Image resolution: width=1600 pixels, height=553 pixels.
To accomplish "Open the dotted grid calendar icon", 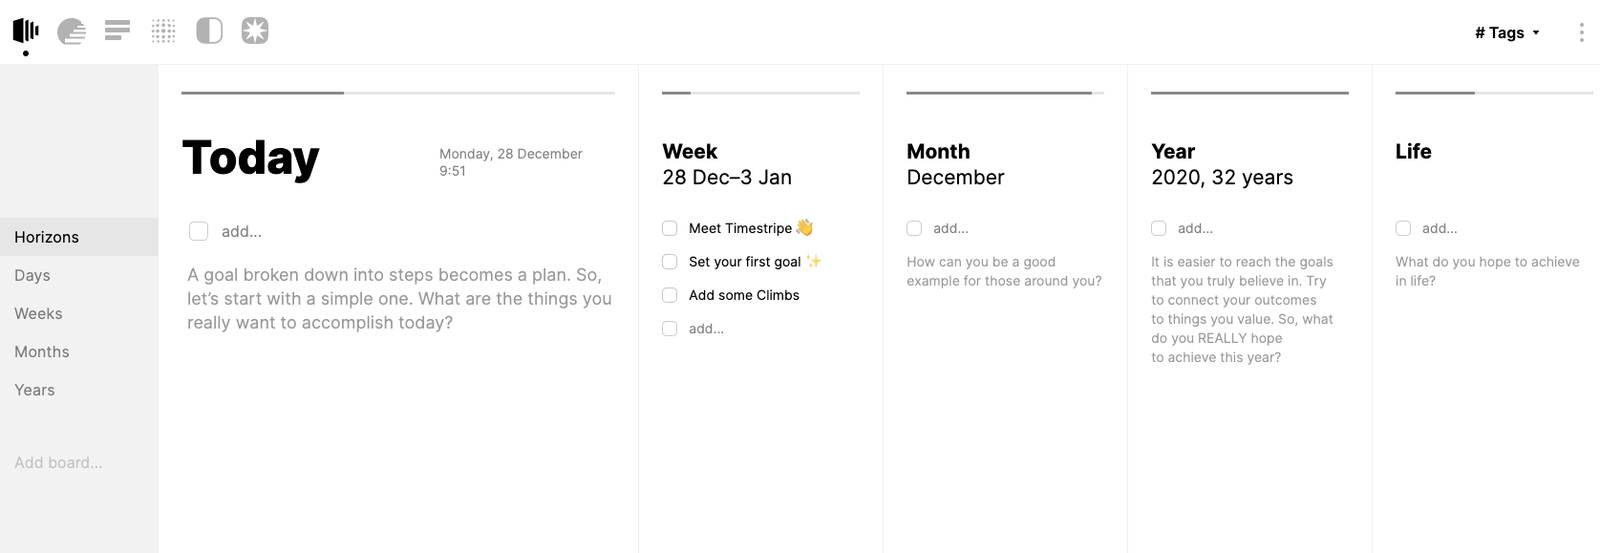I will point(163,31).
